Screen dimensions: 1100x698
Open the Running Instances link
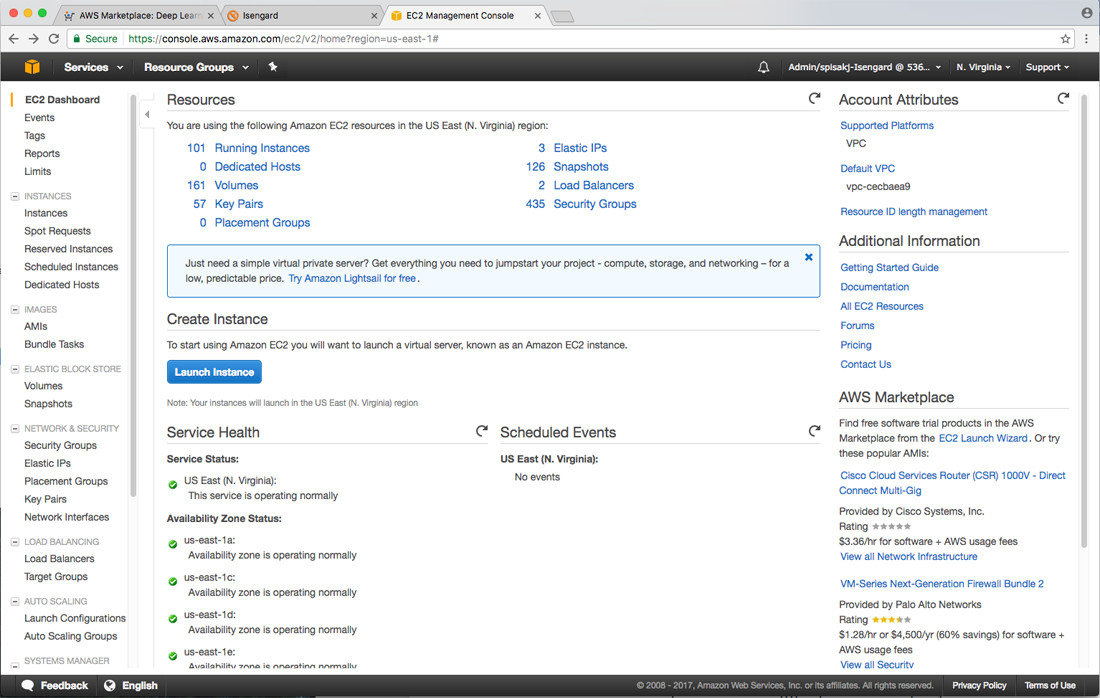point(262,148)
